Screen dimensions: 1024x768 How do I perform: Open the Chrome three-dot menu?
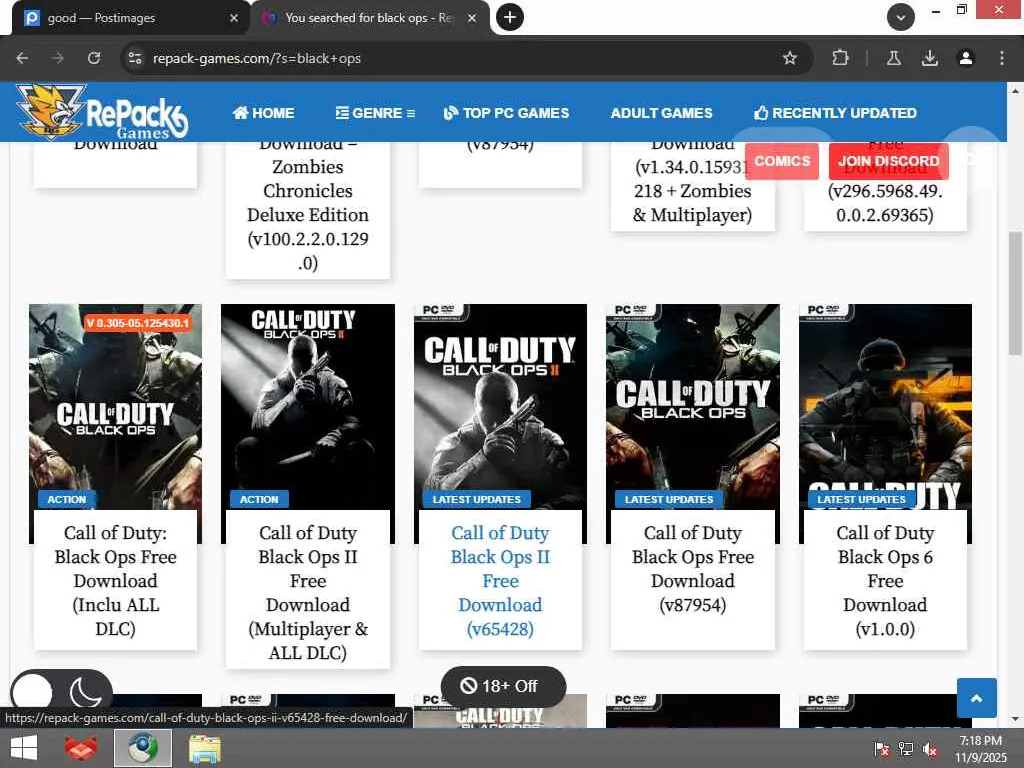point(1002,58)
